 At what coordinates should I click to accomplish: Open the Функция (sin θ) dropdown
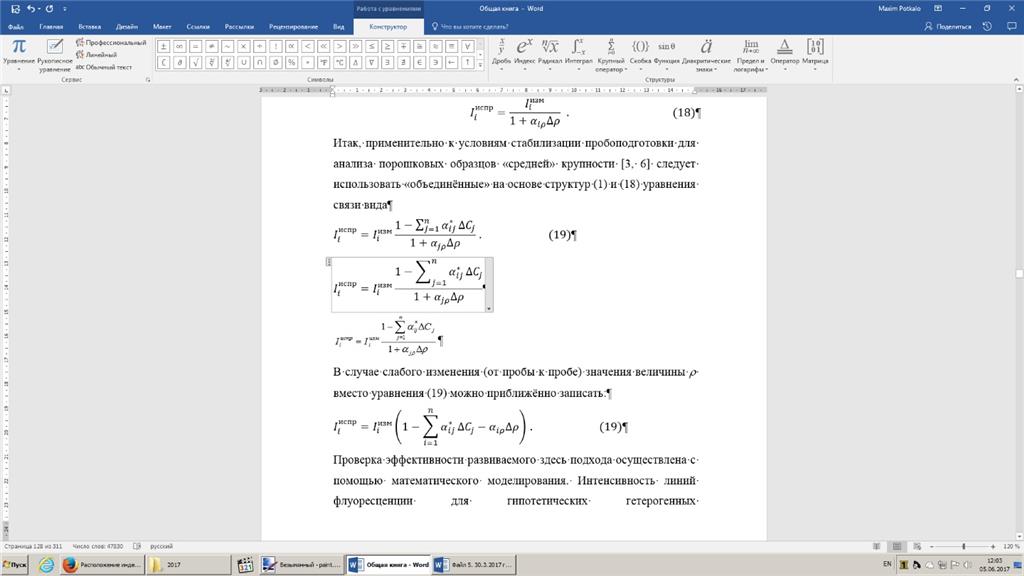[x=666, y=54]
